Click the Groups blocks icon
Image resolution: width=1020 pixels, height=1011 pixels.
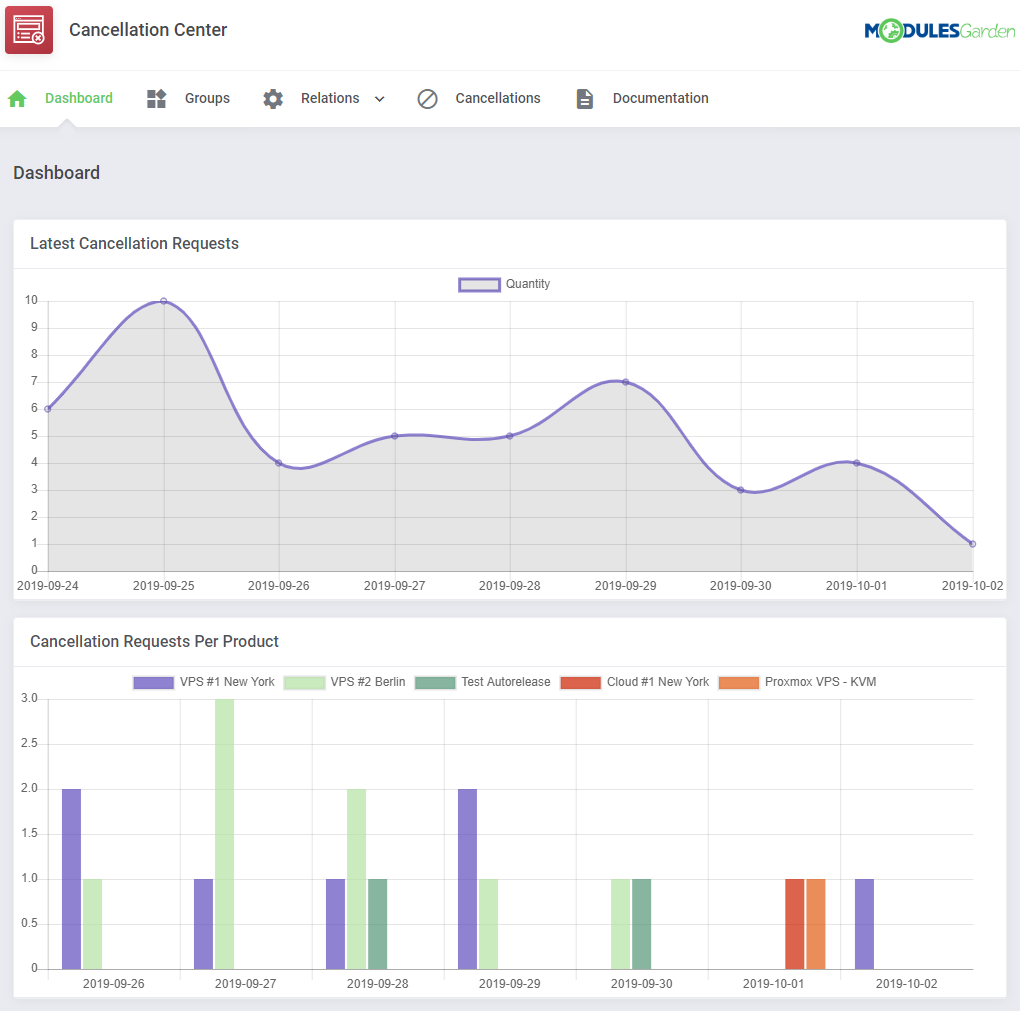pyautogui.click(x=157, y=99)
